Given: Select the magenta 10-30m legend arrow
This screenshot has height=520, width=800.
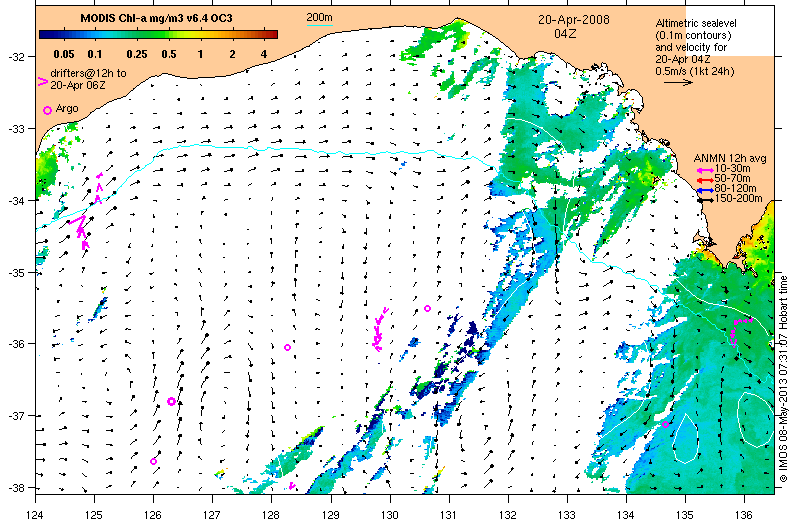Looking at the screenshot, I should pos(706,170).
